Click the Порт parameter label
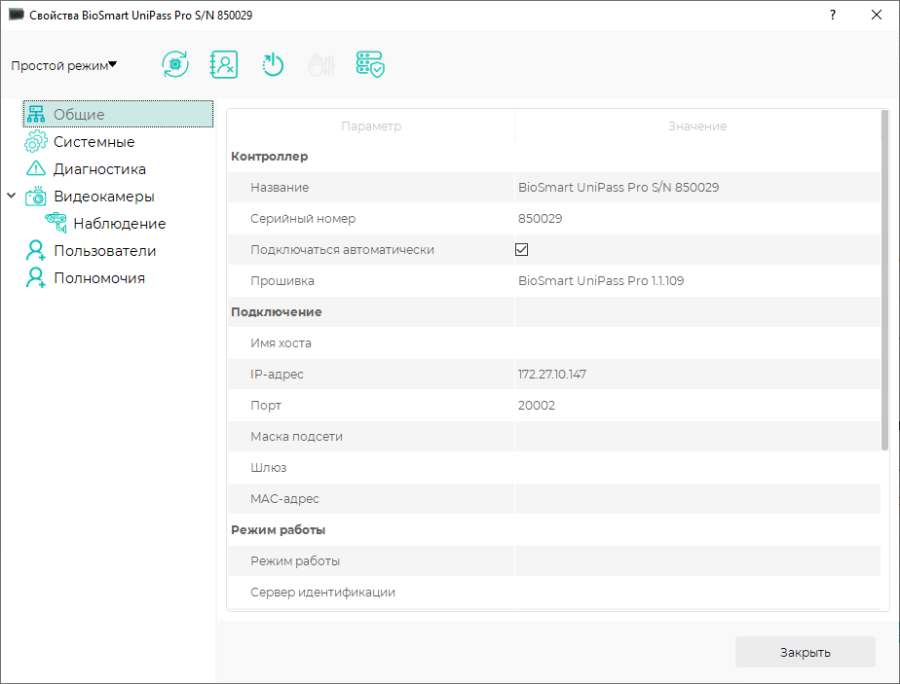The height and width of the screenshot is (684, 900). click(x=266, y=406)
